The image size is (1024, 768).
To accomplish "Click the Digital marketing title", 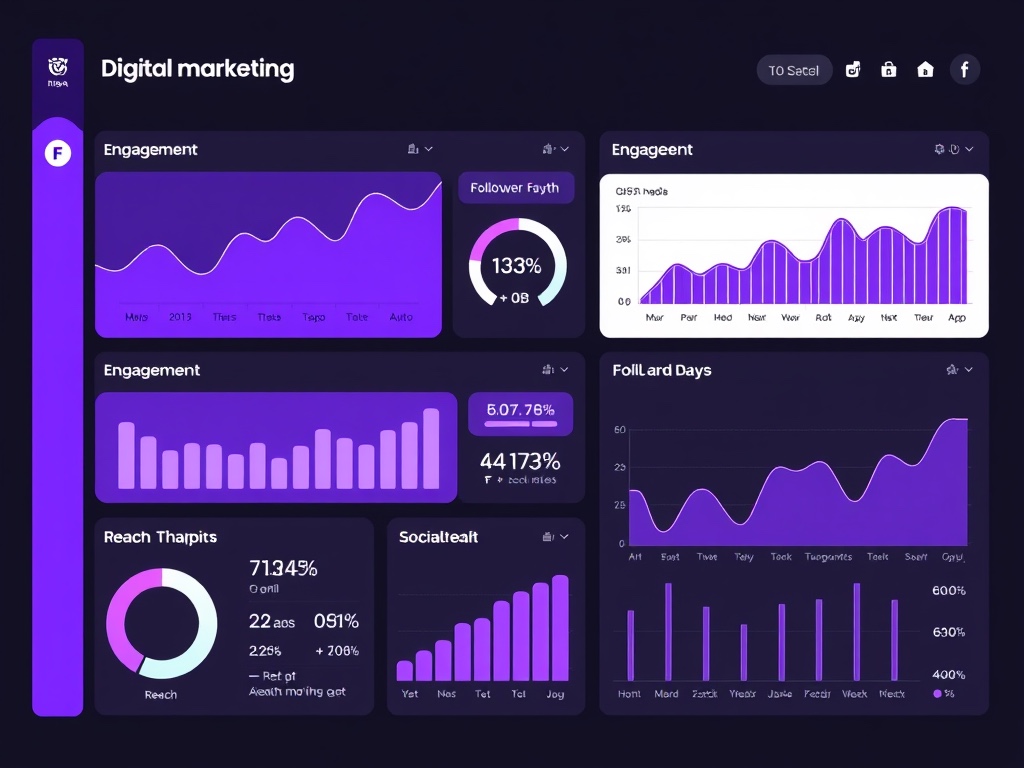I will (197, 69).
